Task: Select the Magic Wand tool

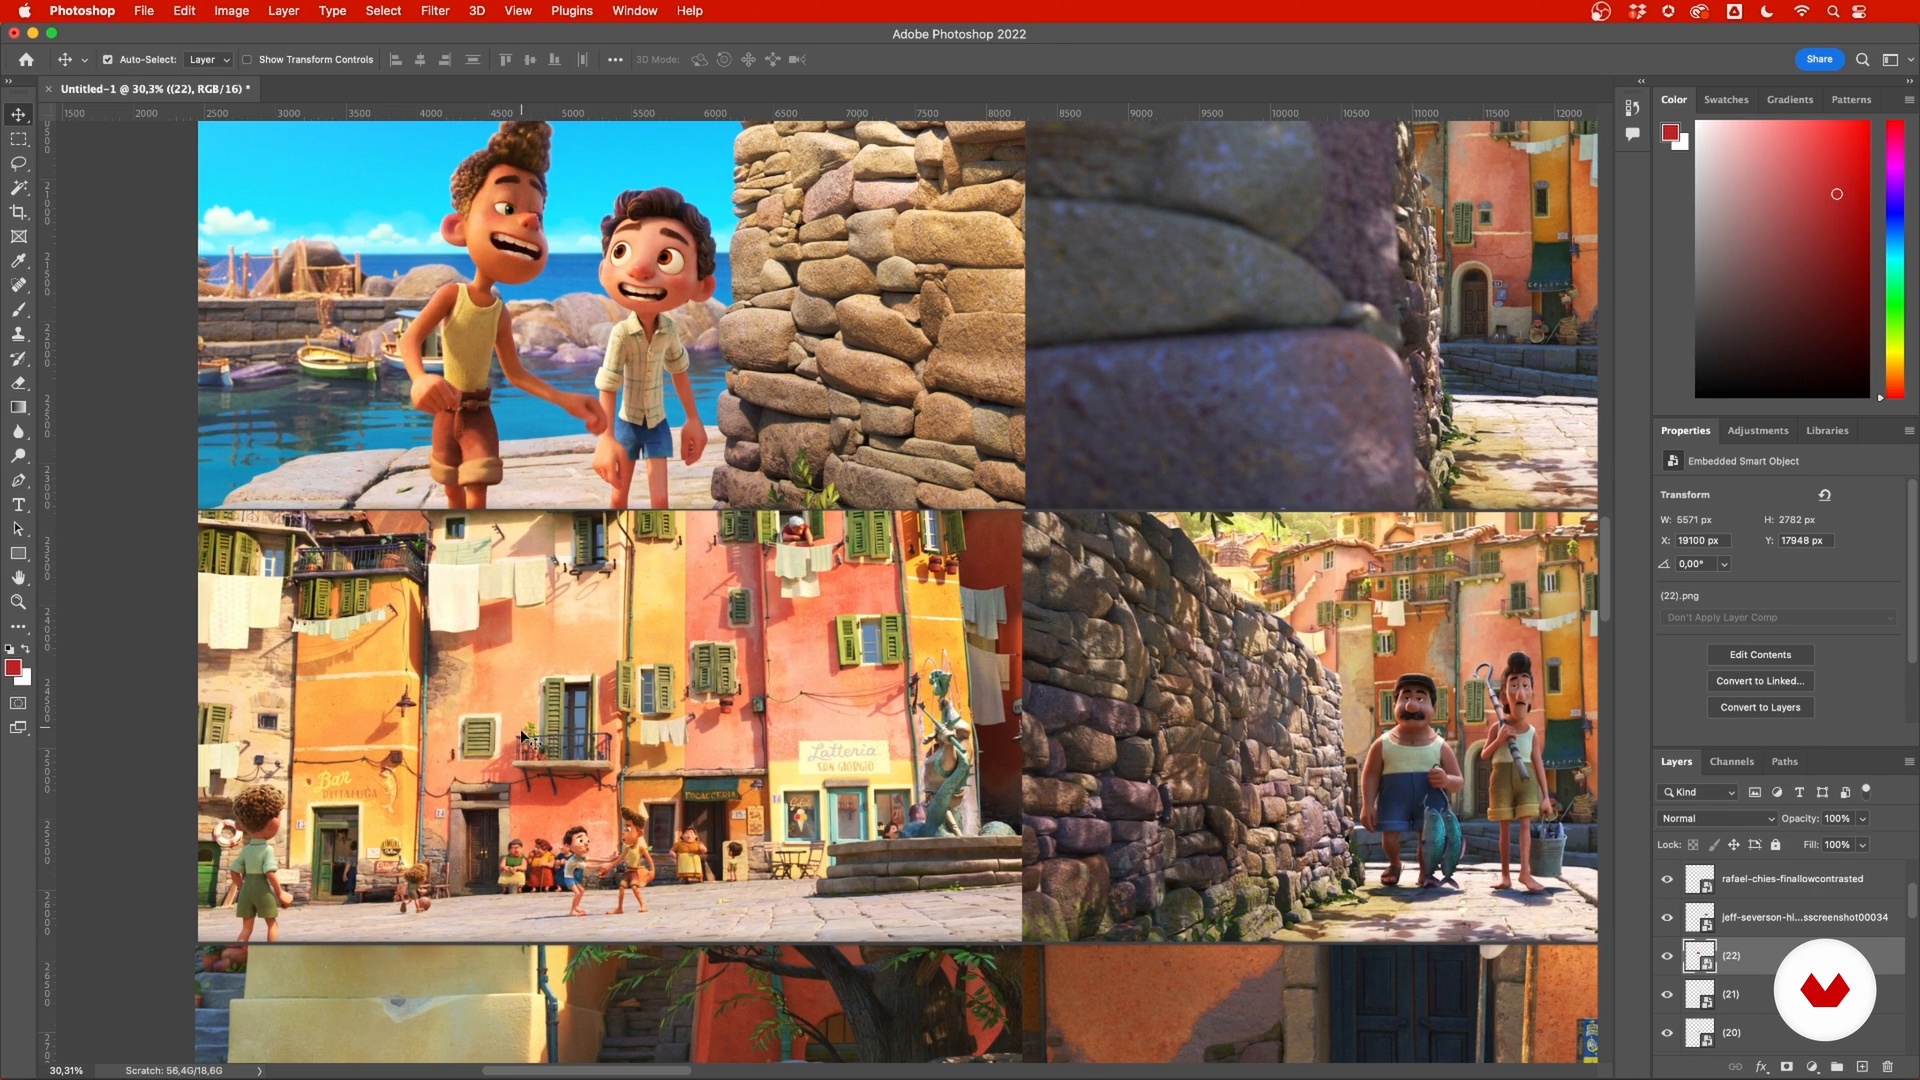Action: pos(18,188)
